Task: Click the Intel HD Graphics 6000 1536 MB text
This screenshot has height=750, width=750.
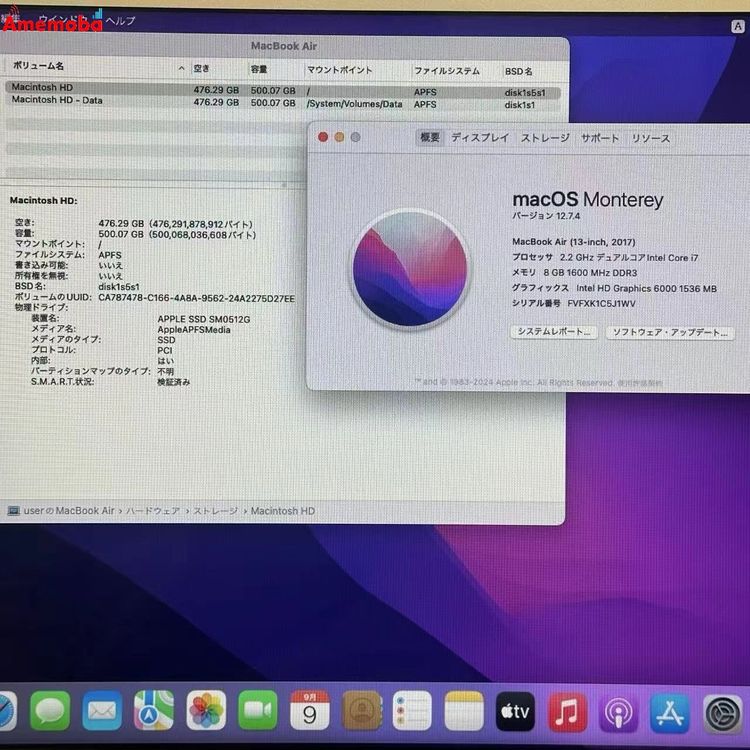Action: 646,288
